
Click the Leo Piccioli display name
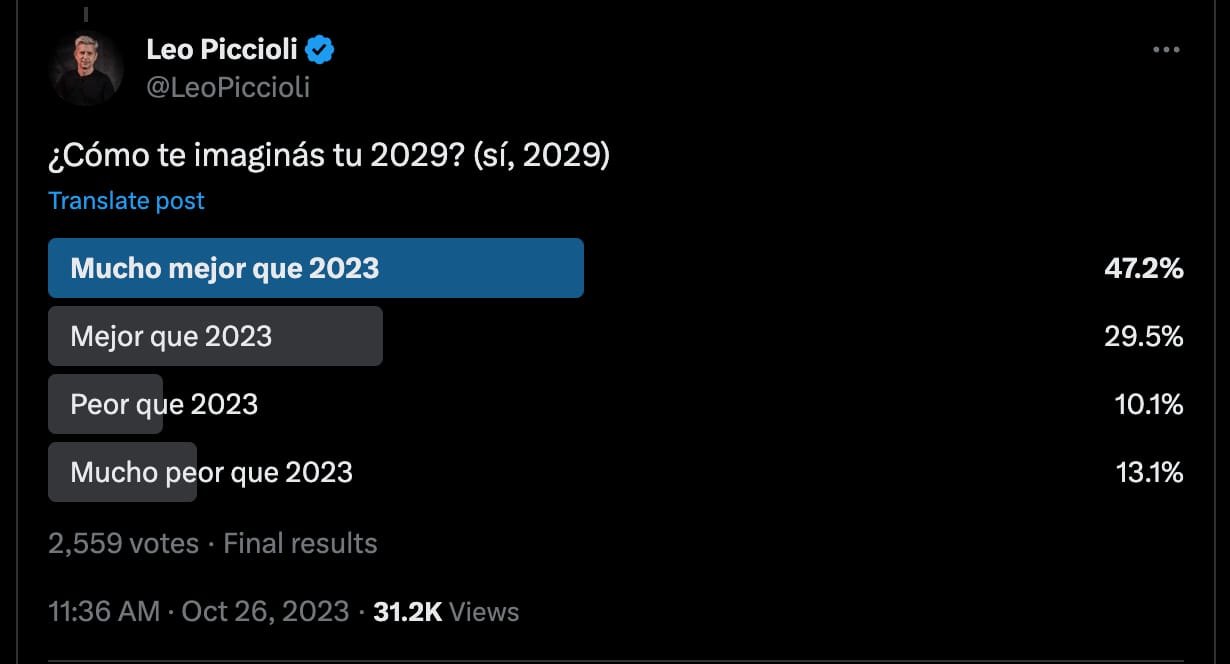pos(222,48)
